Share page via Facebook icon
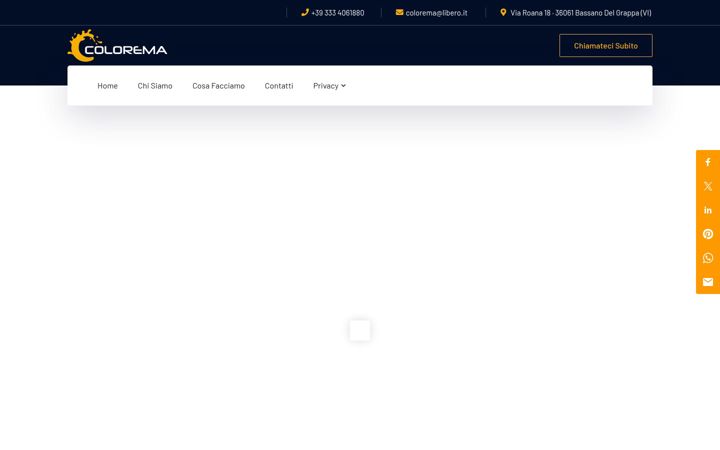Image resolution: width=720 pixels, height=450 pixels. (x=708, y=162)
